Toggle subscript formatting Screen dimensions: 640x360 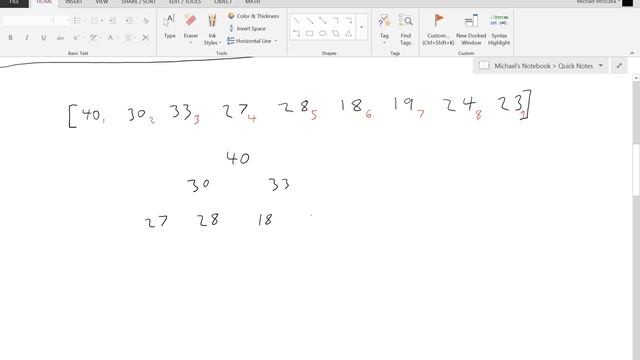76,38
